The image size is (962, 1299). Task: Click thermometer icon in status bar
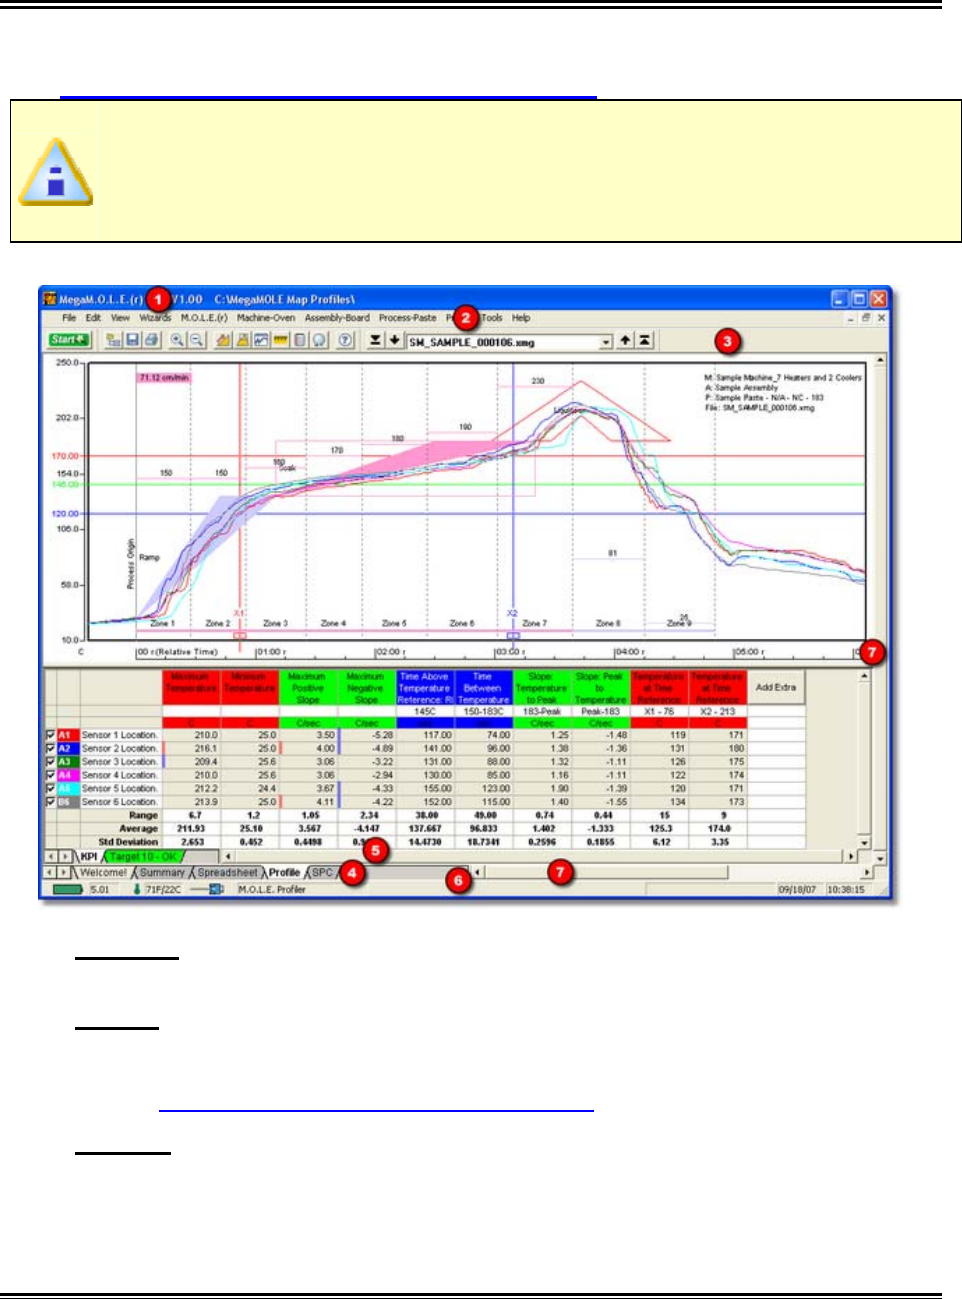(x=137, y=889)
